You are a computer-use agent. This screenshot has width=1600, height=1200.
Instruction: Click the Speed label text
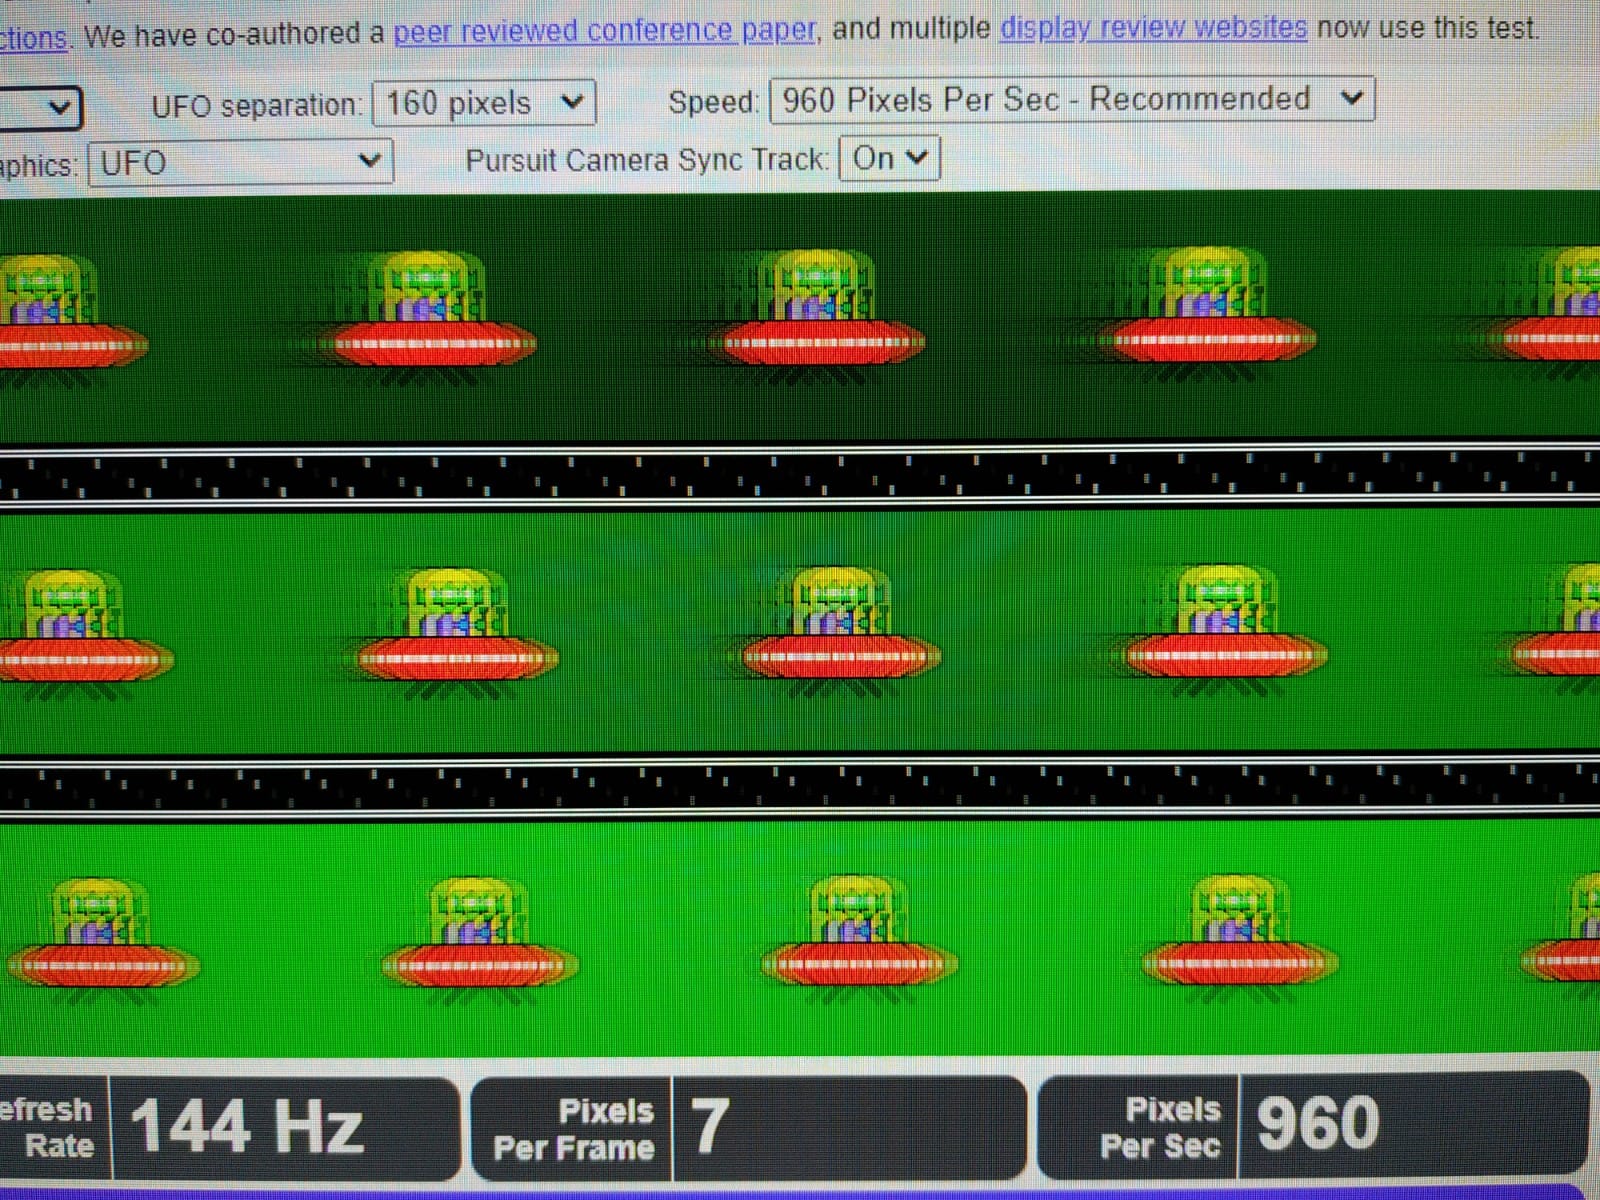[x=713, y=102]
